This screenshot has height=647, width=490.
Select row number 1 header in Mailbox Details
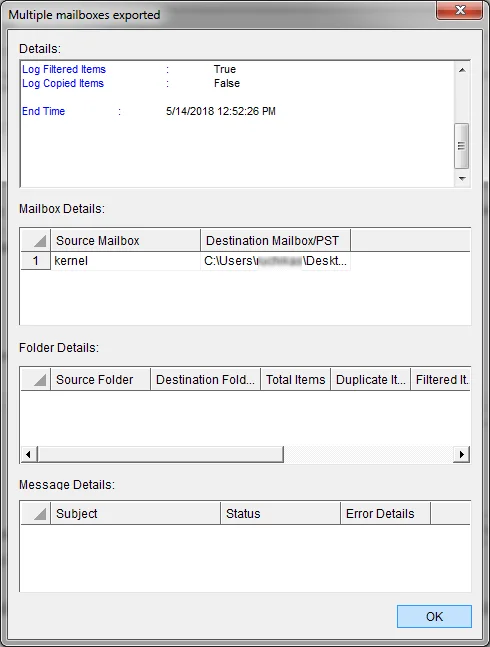[36, 261]
